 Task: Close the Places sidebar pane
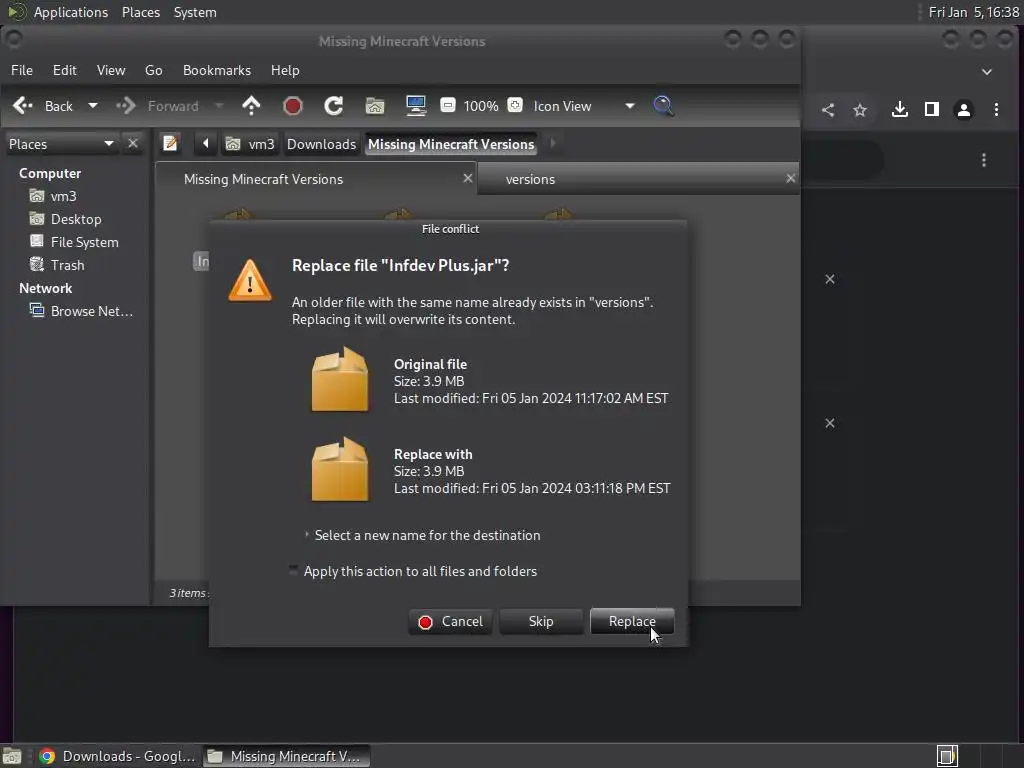[133, 143]
